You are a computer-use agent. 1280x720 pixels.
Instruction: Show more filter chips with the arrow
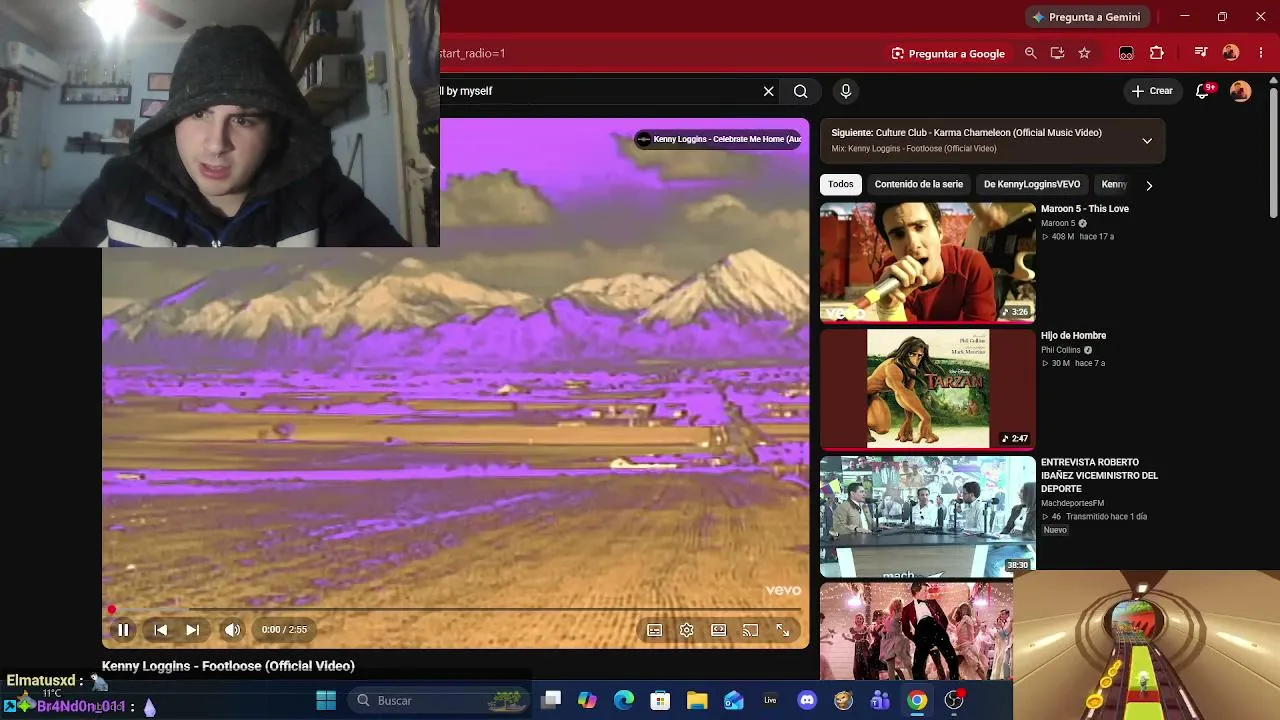click(x=1149, y=185)
